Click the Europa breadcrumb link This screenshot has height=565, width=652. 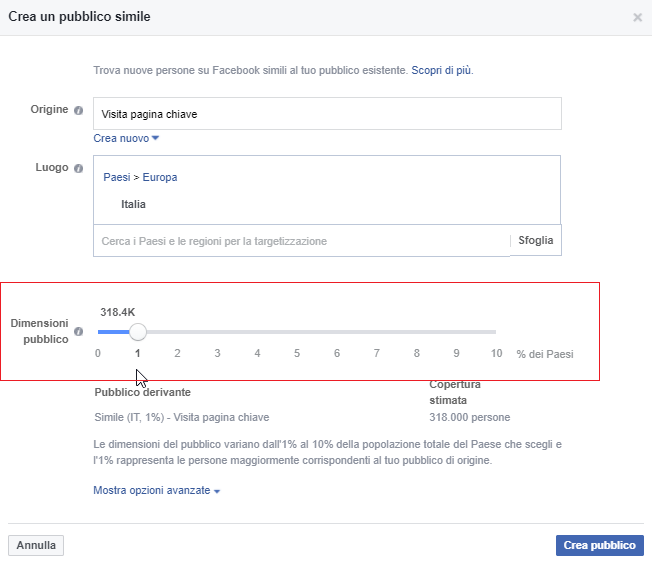[160, 177]
